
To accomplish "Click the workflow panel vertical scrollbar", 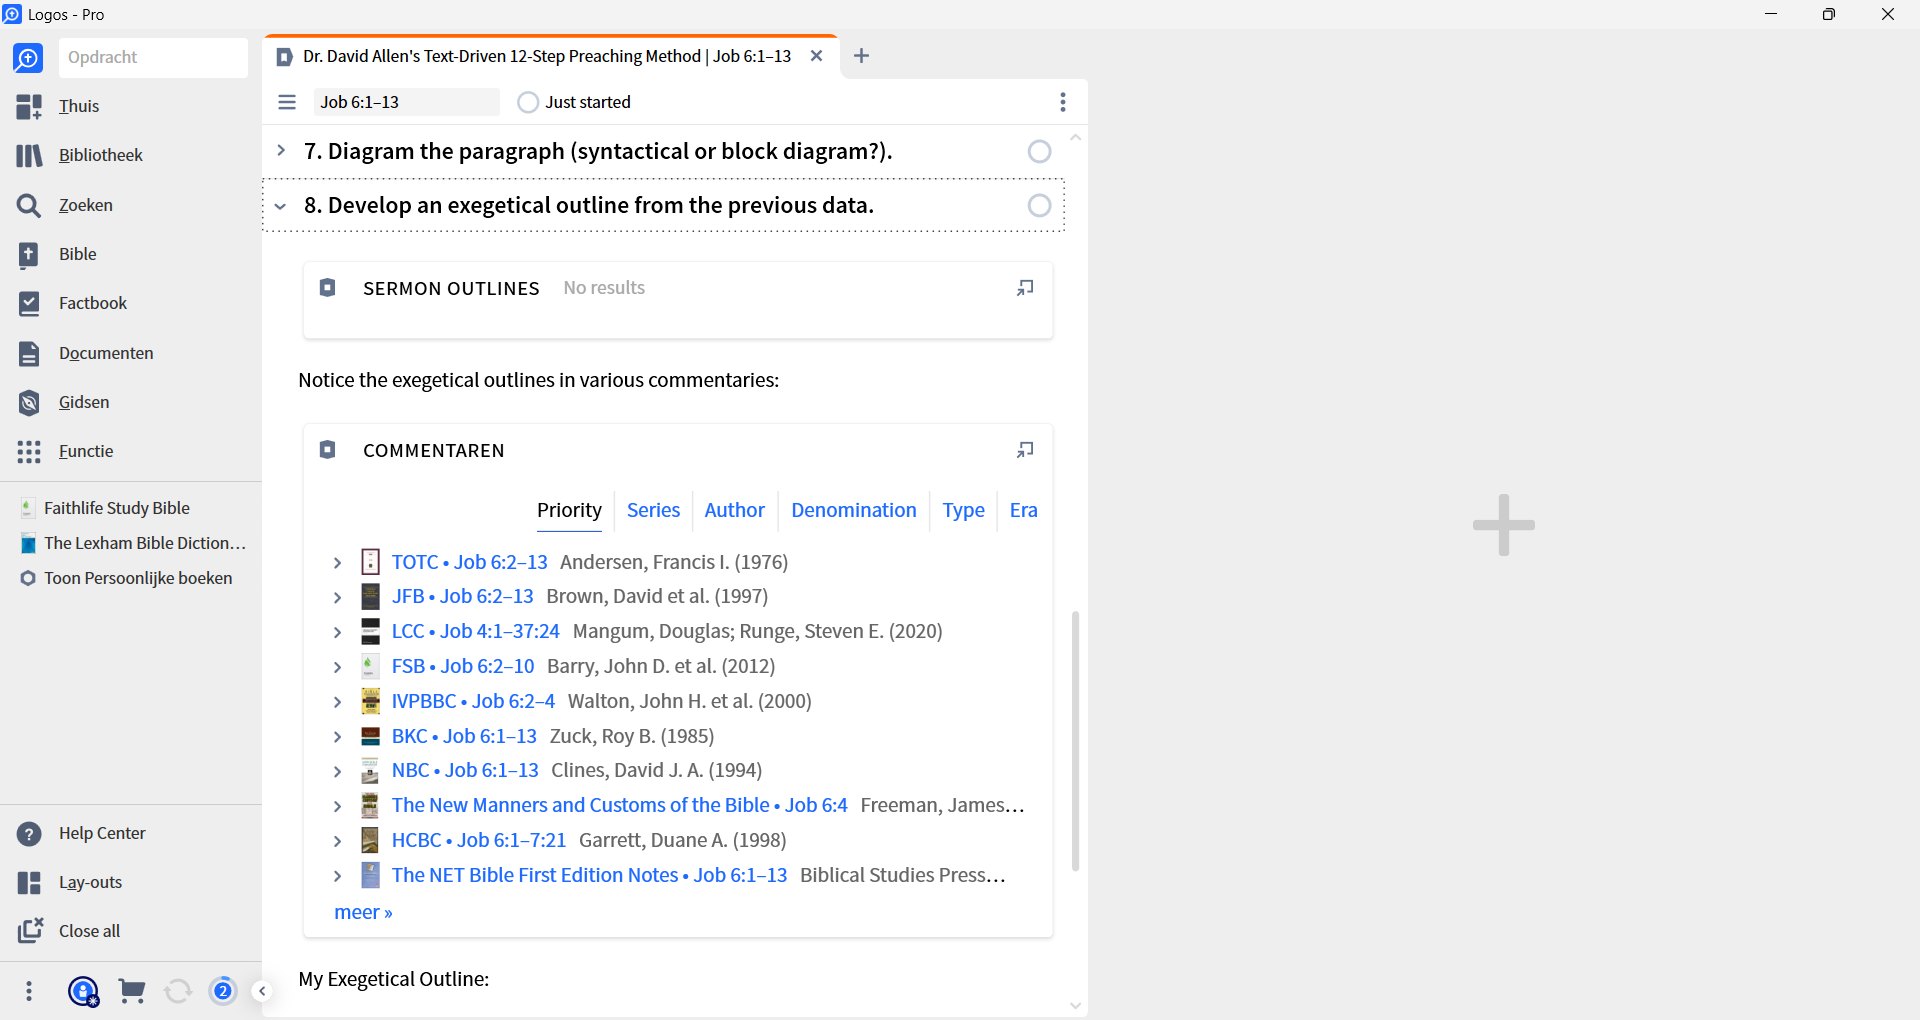I will coord(1075,740).
